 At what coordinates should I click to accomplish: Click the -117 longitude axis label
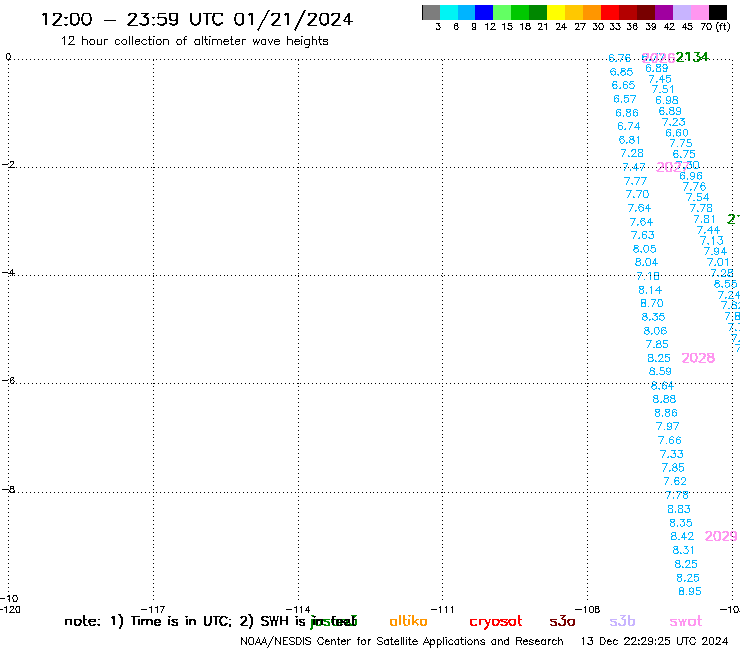tap(153, 609)
